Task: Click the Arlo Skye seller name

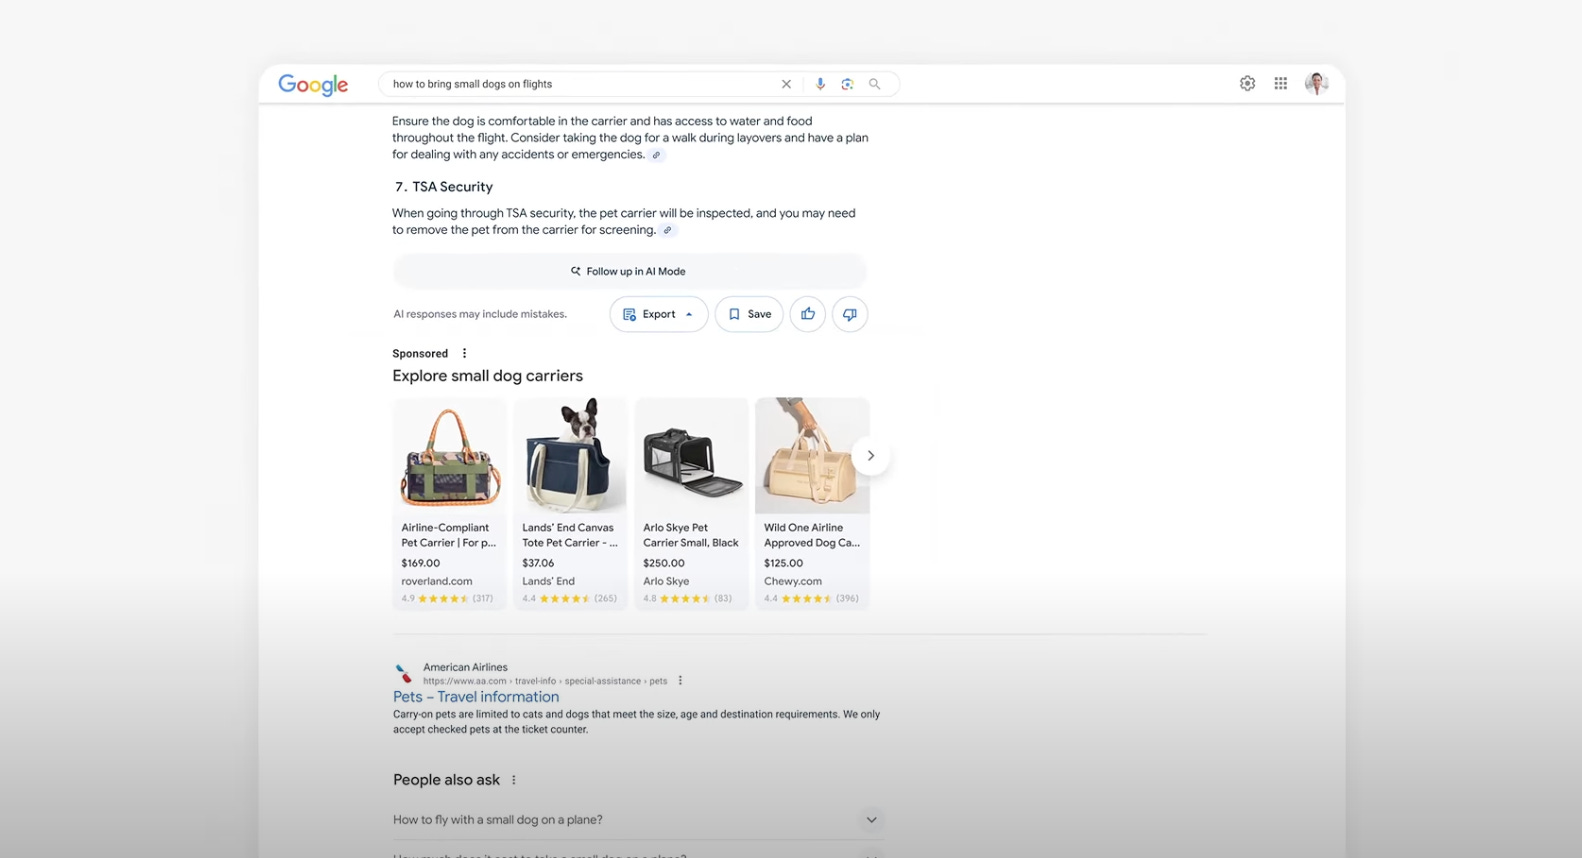Action: [666, 581]
